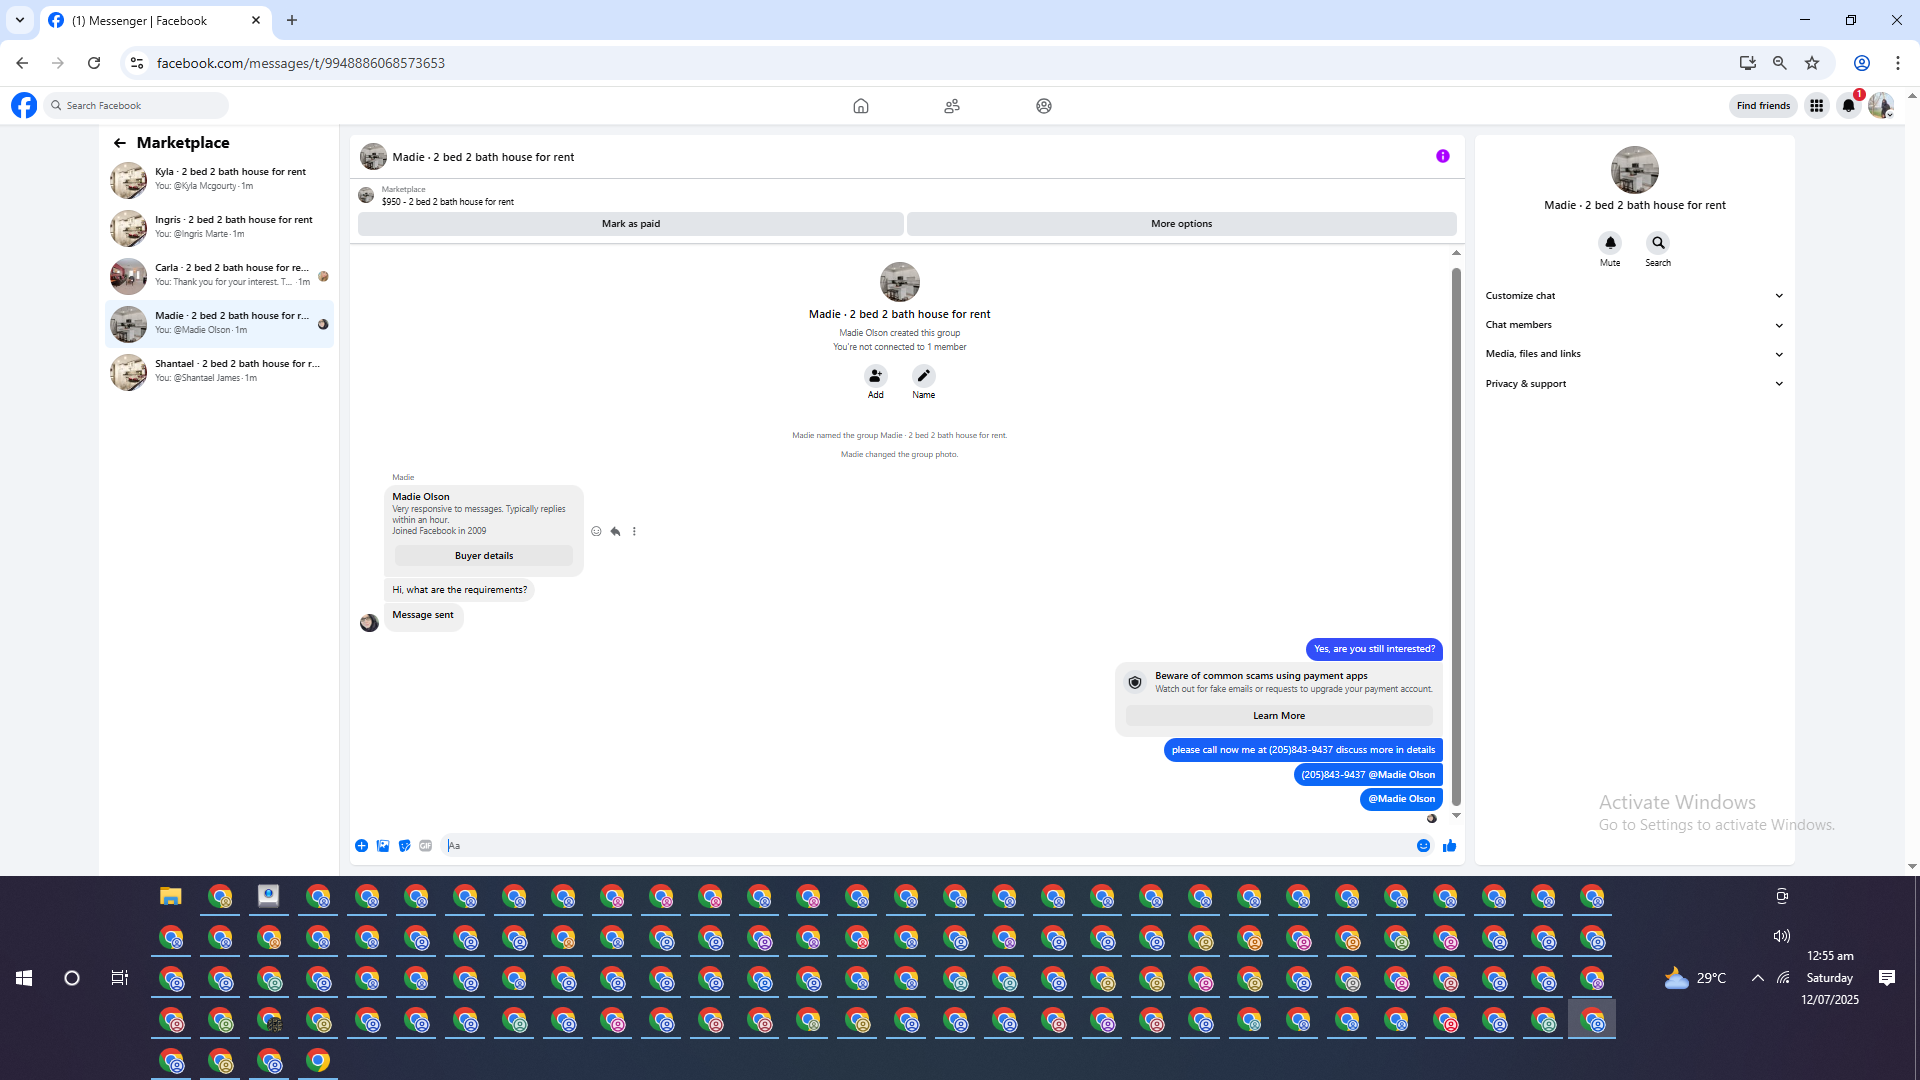Viewport: 1920px width, 1080px height.
Task: Open a new browser tab
Action: pyautogui.click(x=292, y=20)
